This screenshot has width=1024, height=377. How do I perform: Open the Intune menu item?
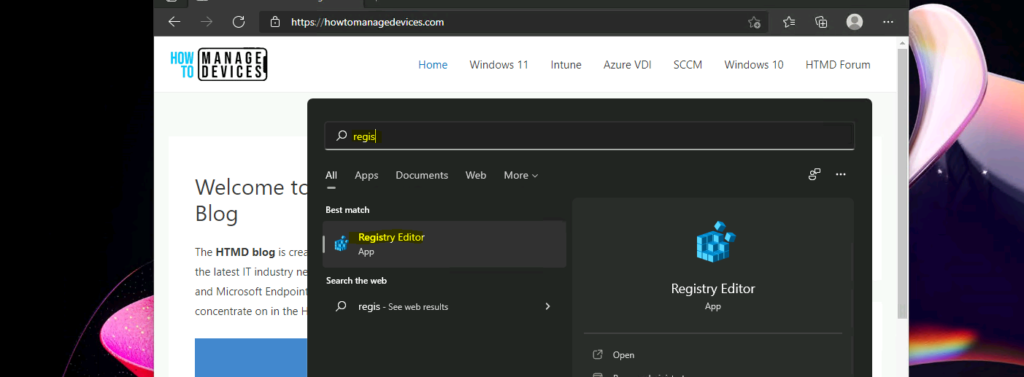pyautogui.click(x=566, y=65)
